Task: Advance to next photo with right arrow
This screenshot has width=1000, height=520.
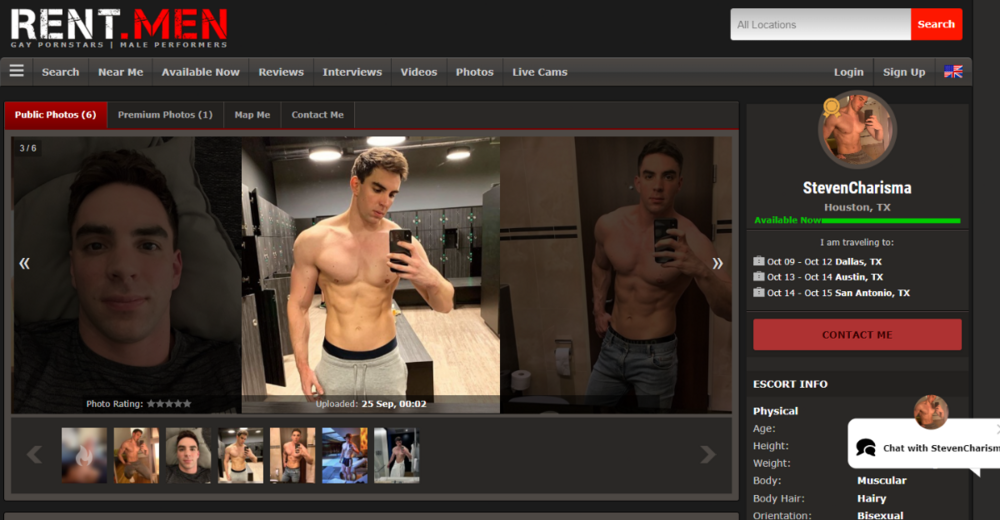Action: click(717, 263)
